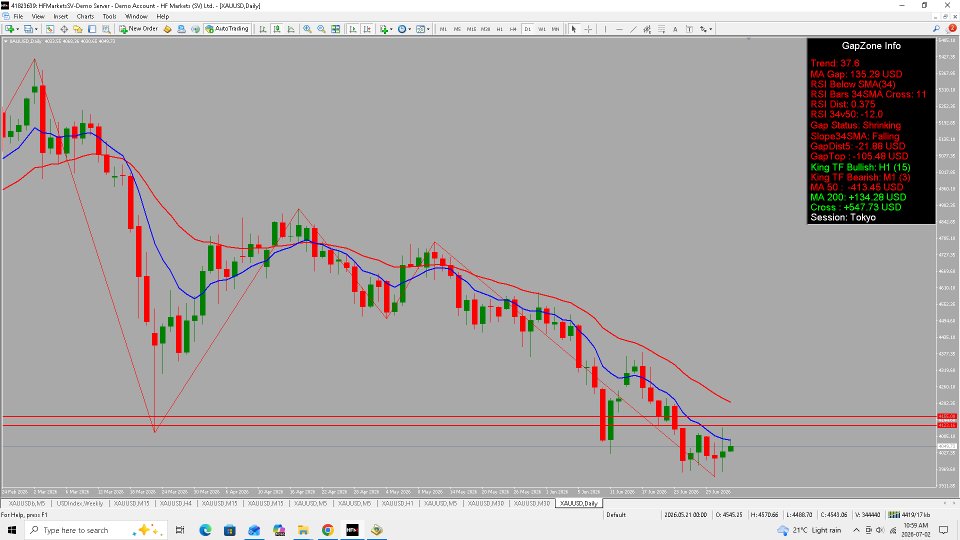The width and height of the screenshot is (960, 540).
Task: Switch to bar chart display
Action: (263, 29)
